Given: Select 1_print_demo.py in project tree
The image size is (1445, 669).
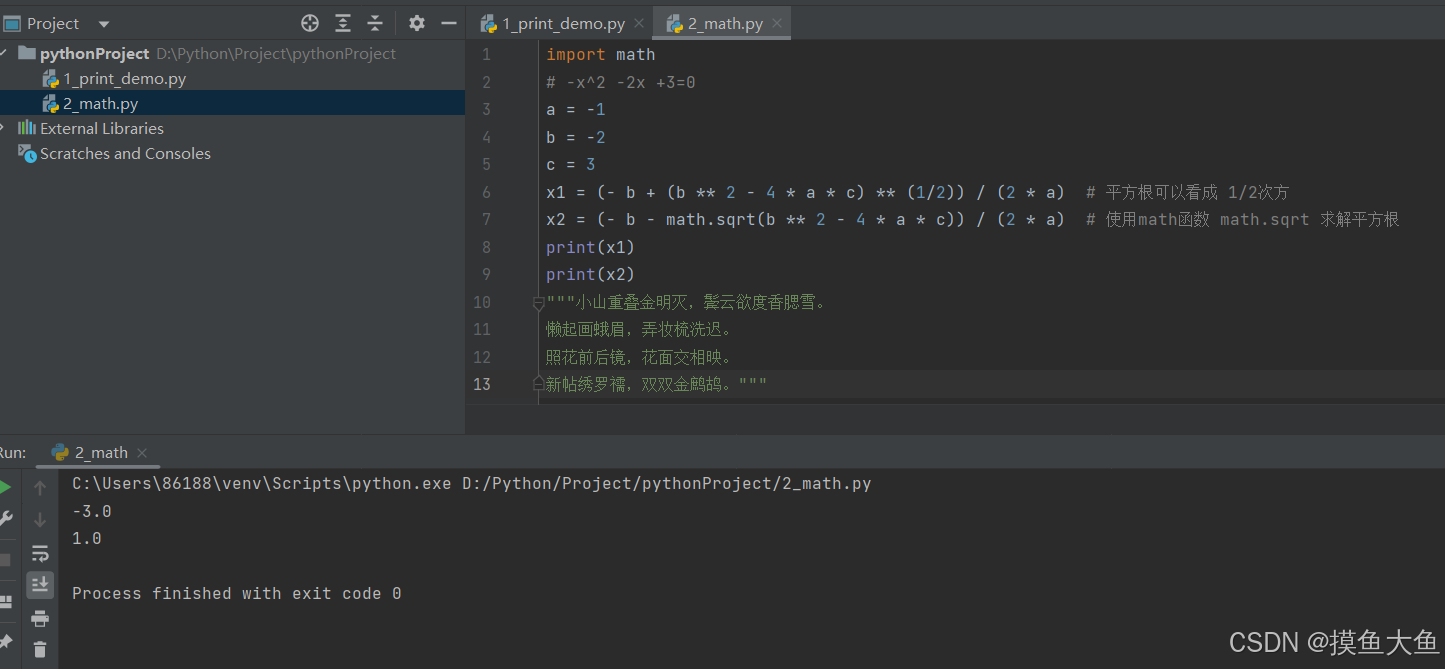Looking at the screenshot, I should (x=125, y=78).
